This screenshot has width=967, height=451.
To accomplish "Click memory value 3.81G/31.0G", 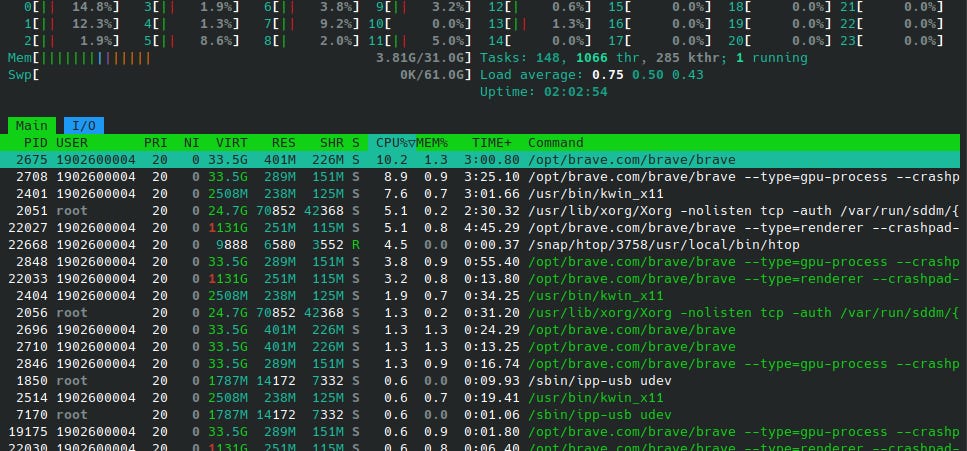I will [x=420, y=58].
